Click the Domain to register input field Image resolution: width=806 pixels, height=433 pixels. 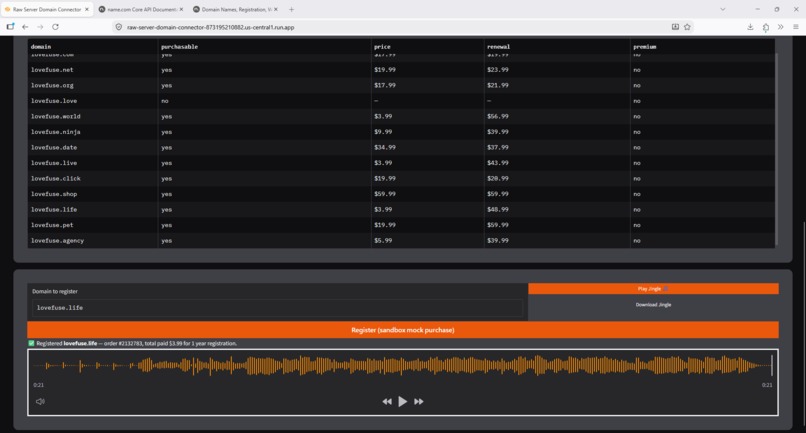[277, 308]
